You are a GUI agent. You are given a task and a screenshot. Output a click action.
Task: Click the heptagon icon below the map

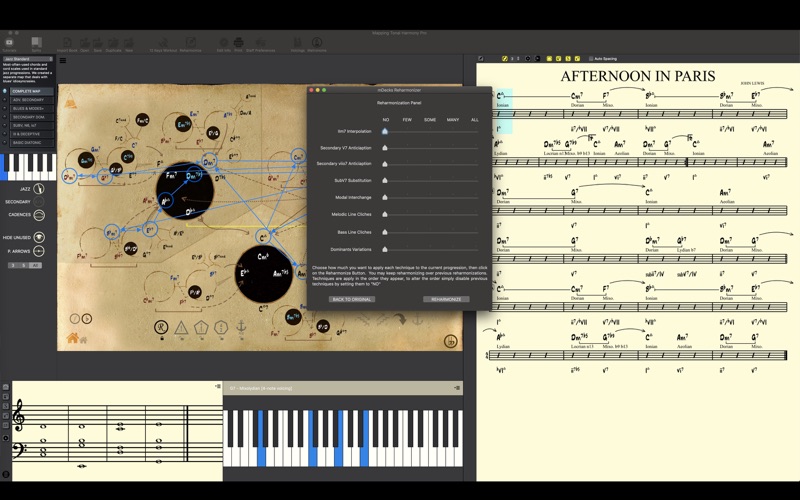[221, 328]
